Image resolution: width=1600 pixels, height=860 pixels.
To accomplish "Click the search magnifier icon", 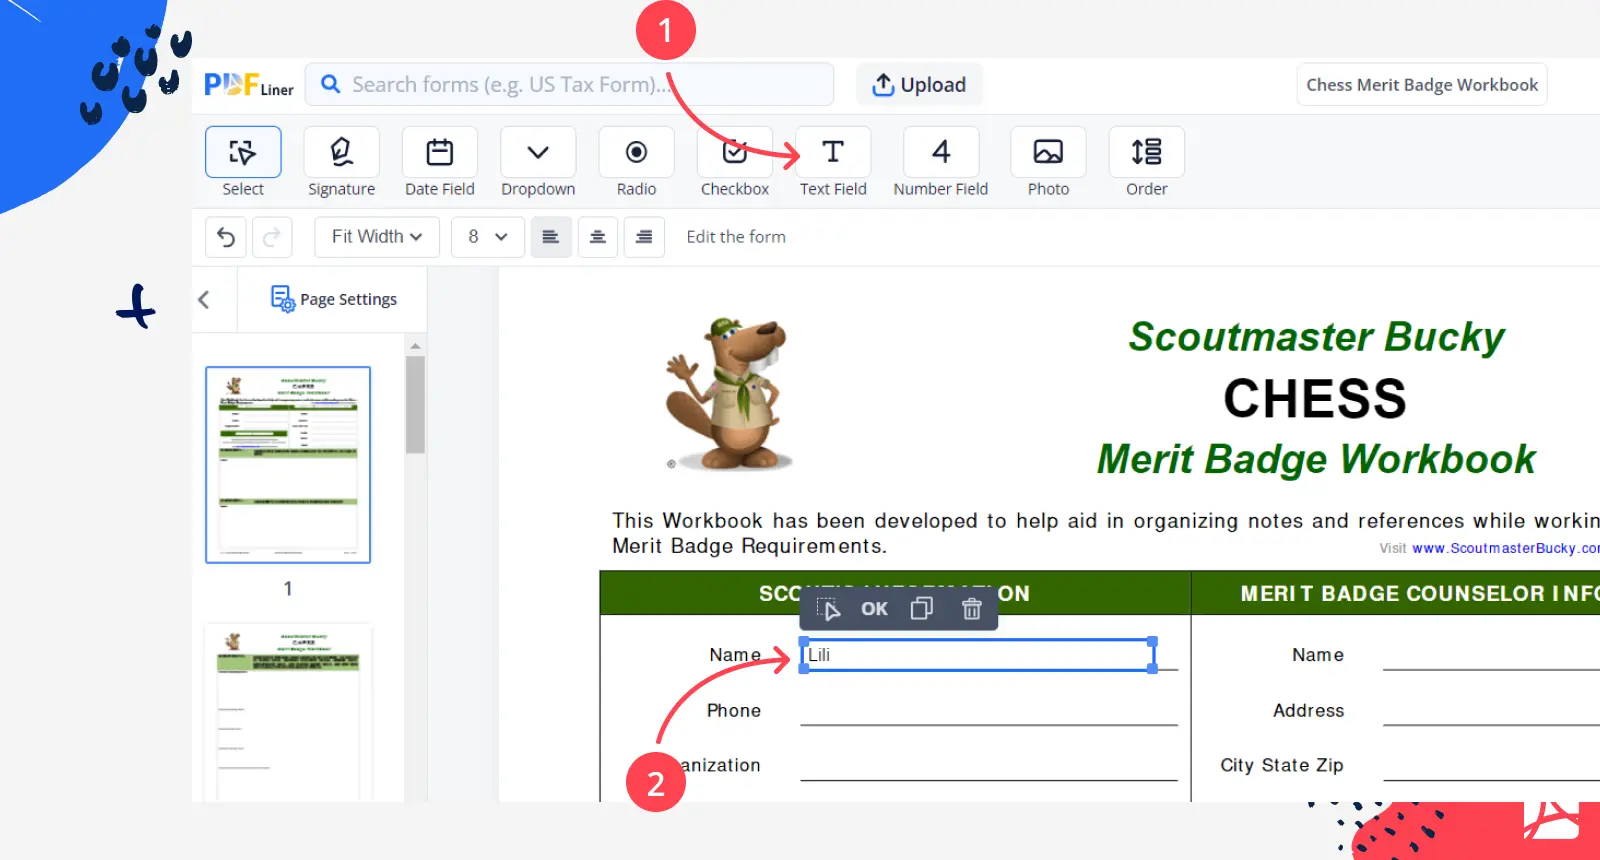I will click(330, 85).
